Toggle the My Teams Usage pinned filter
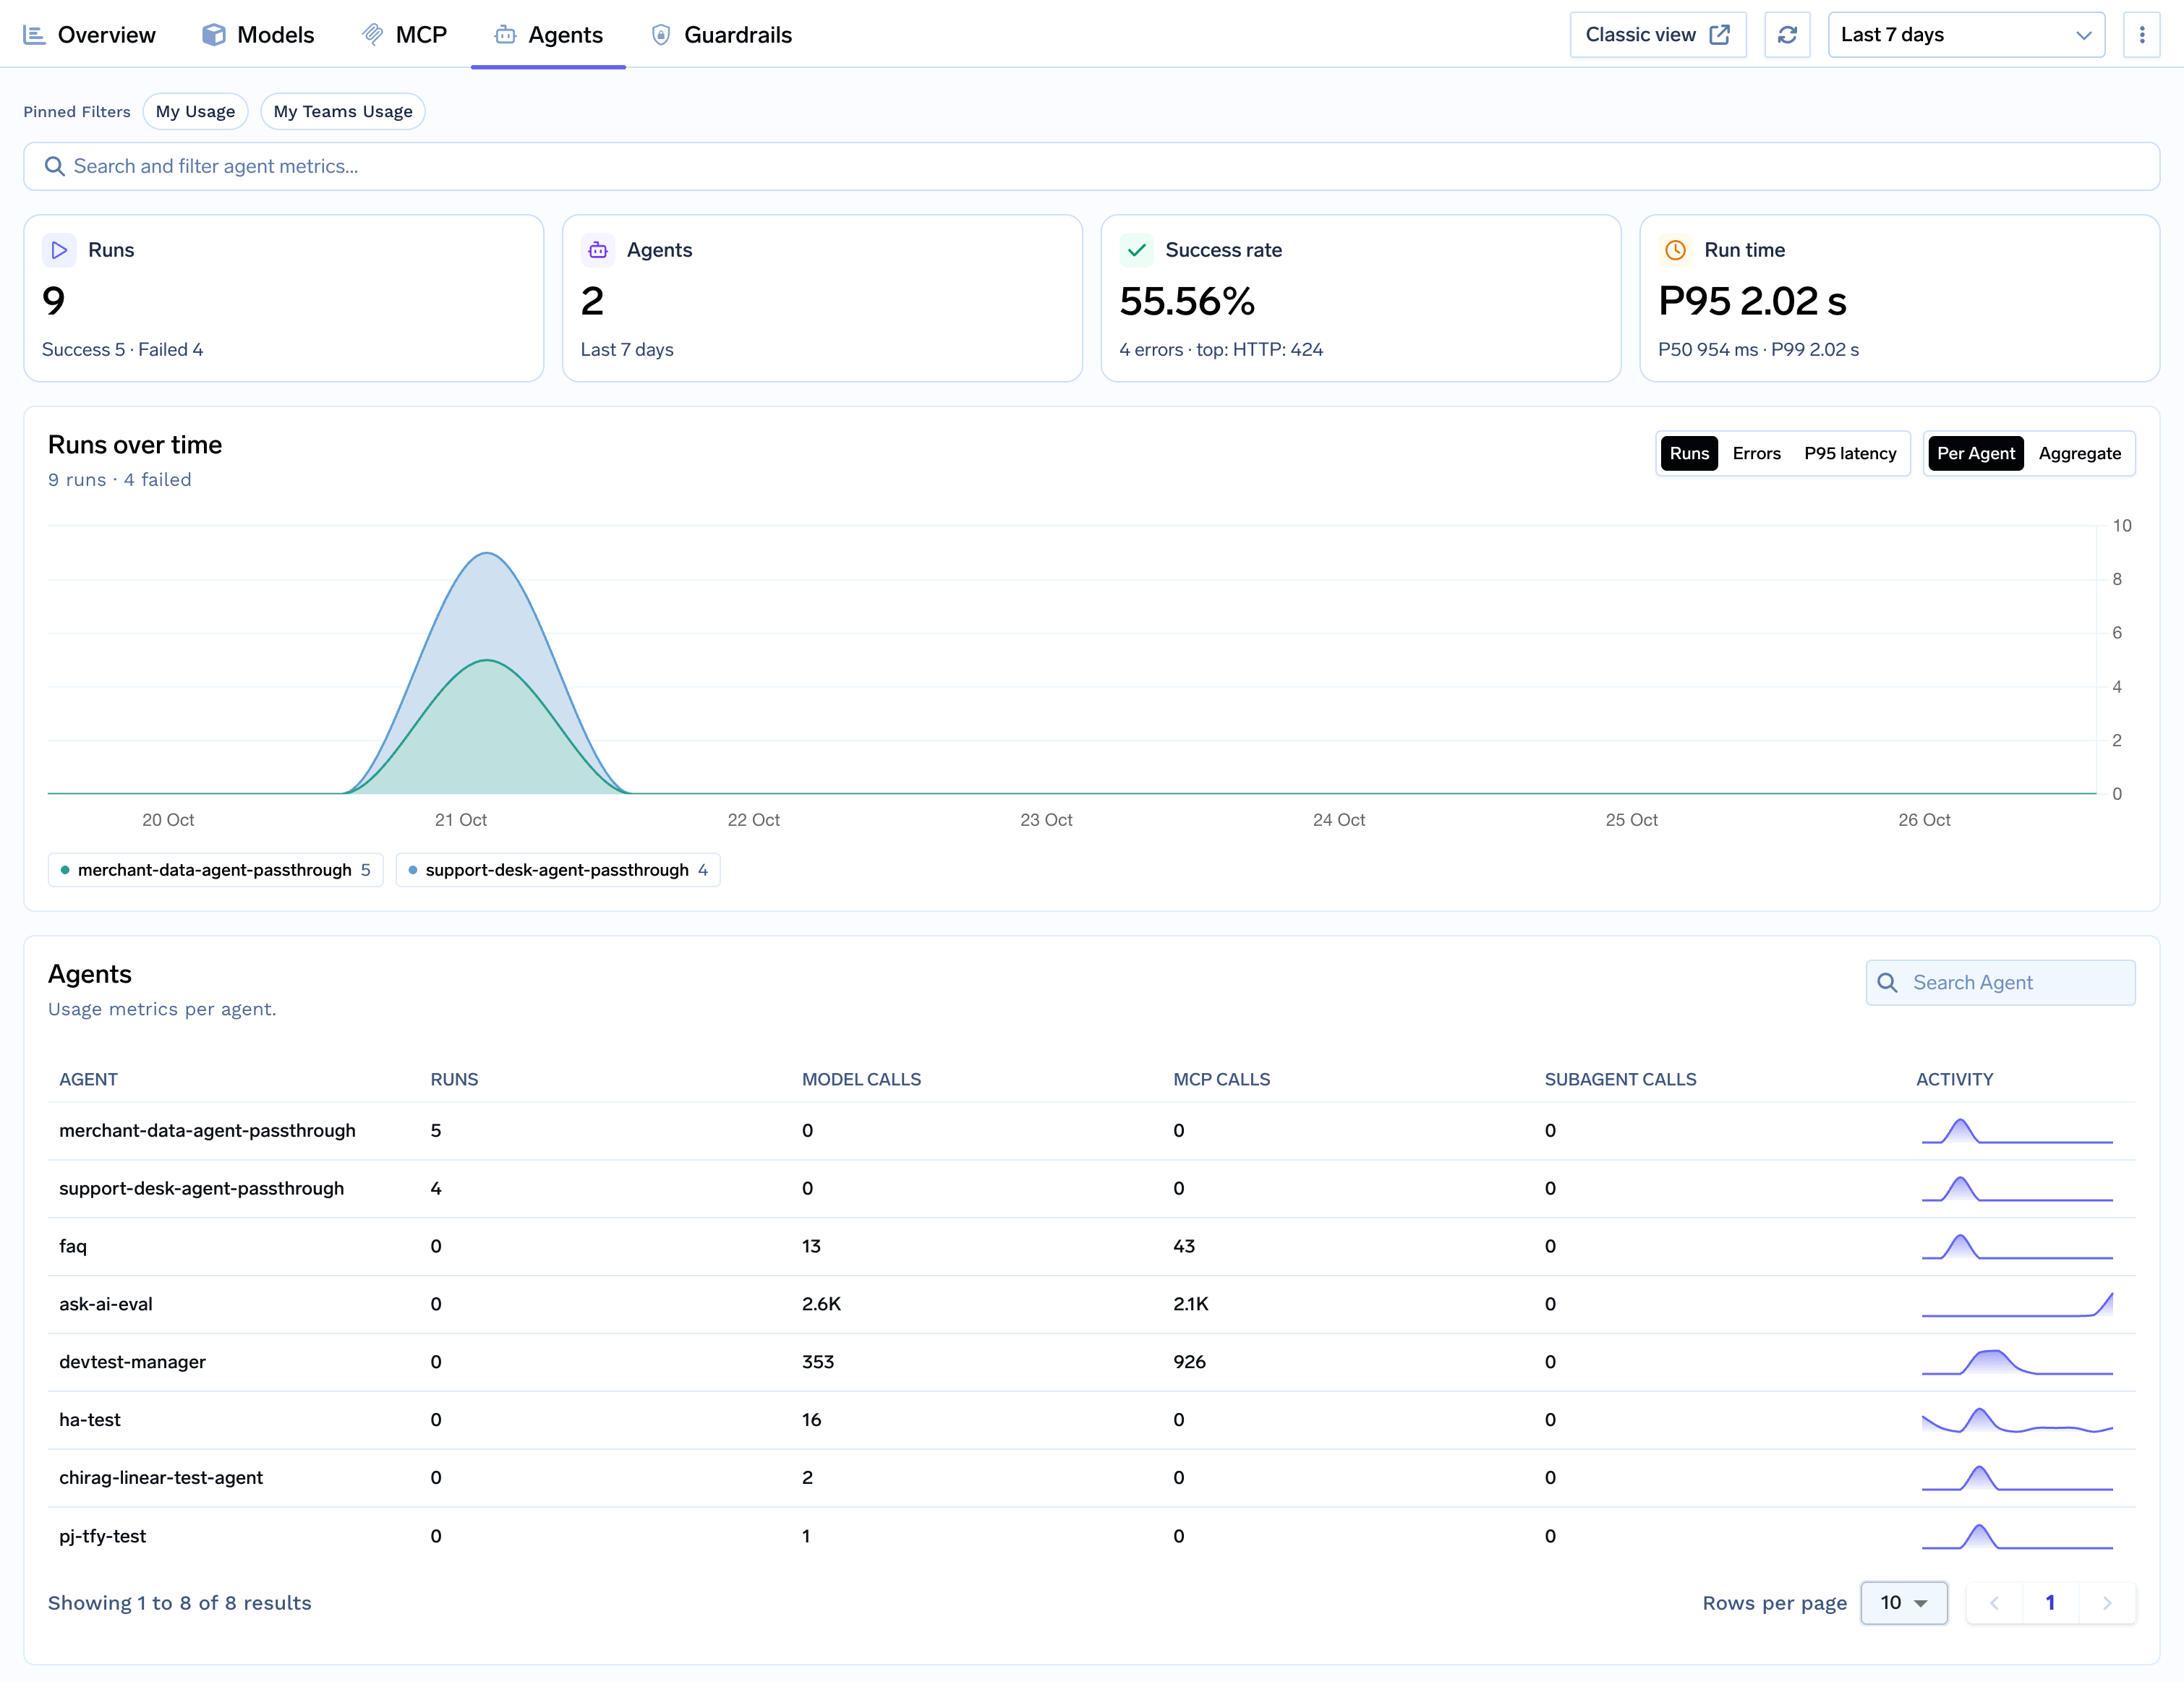The image size is (2184, 1682). (343, 111)
